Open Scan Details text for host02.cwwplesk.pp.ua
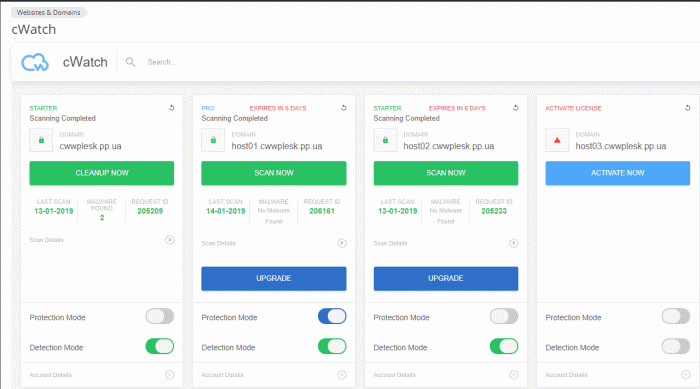The width and height of the screenshot is (700, 389). coord(390,243)
